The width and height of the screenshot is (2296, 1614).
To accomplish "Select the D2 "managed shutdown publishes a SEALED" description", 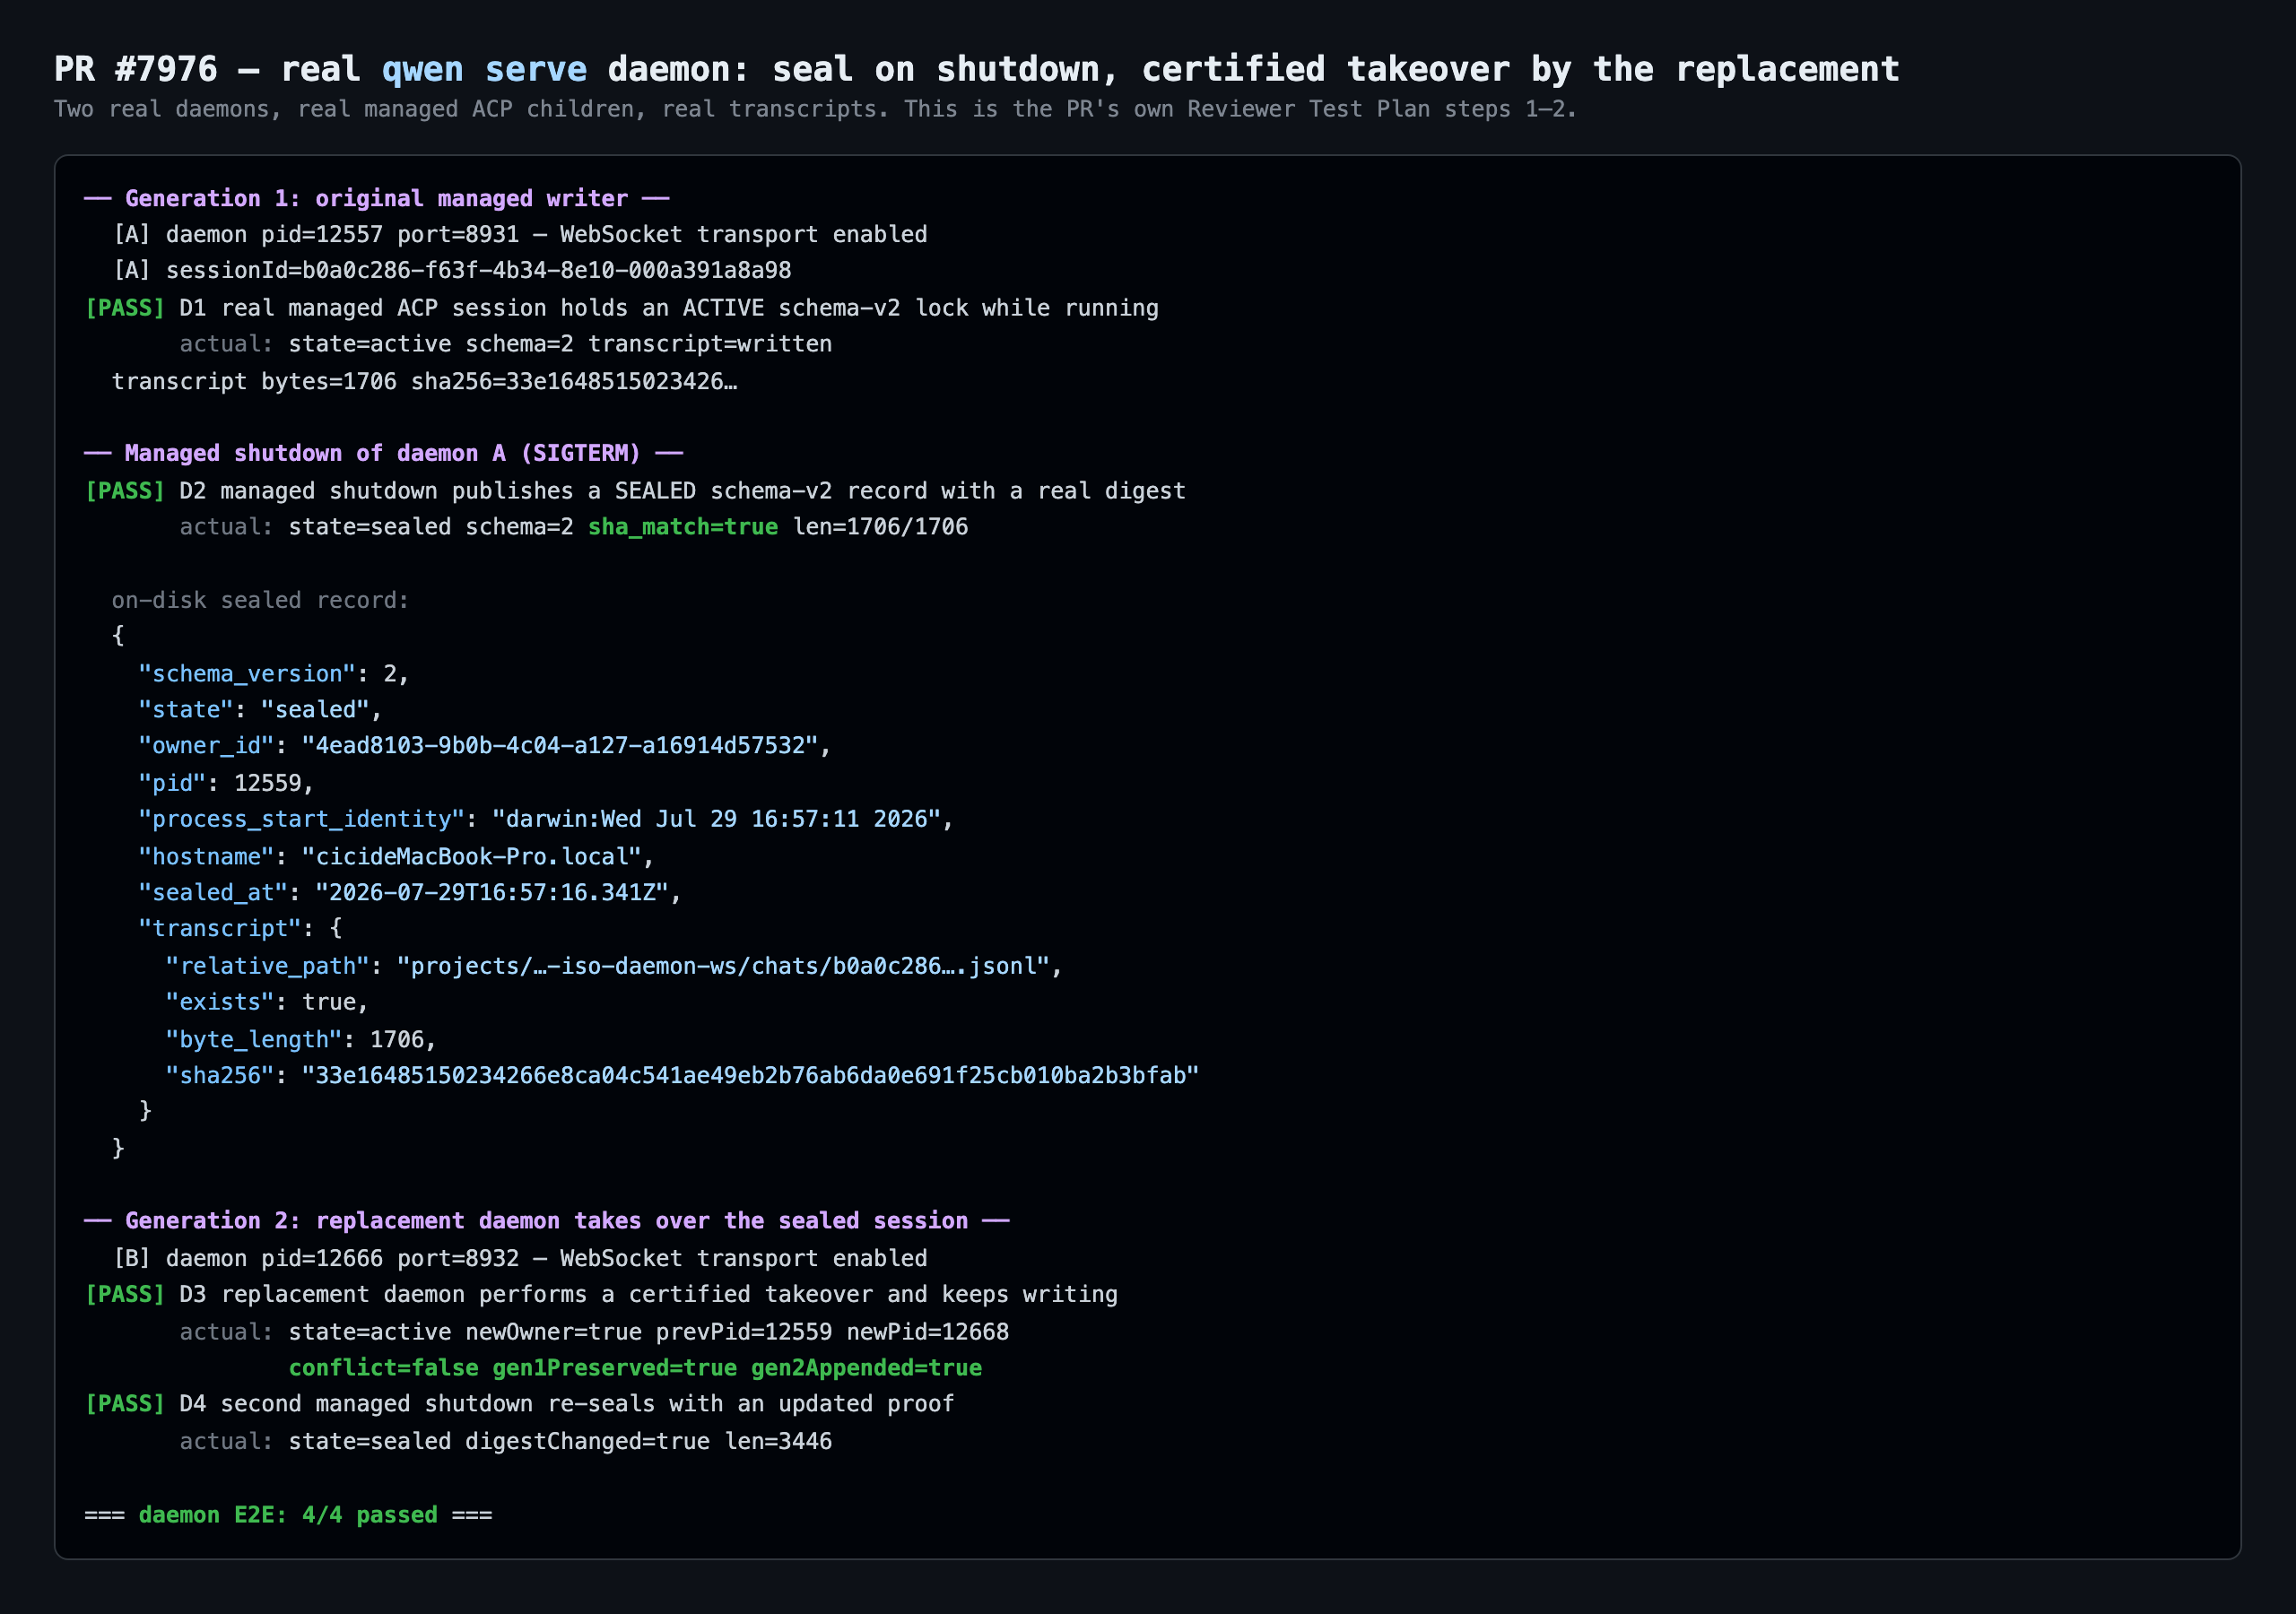I will point(683,491).
